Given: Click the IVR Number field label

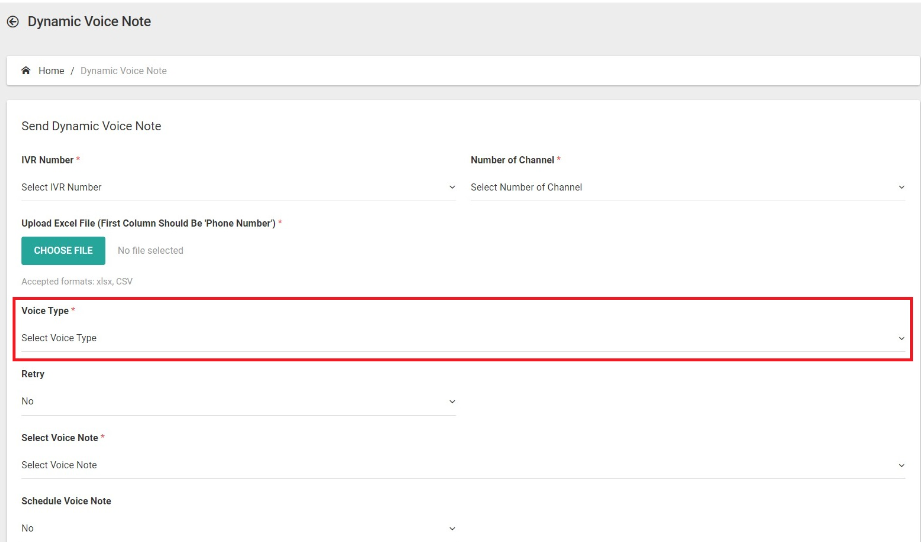Looking at the screenshot, I should (48, 160).
